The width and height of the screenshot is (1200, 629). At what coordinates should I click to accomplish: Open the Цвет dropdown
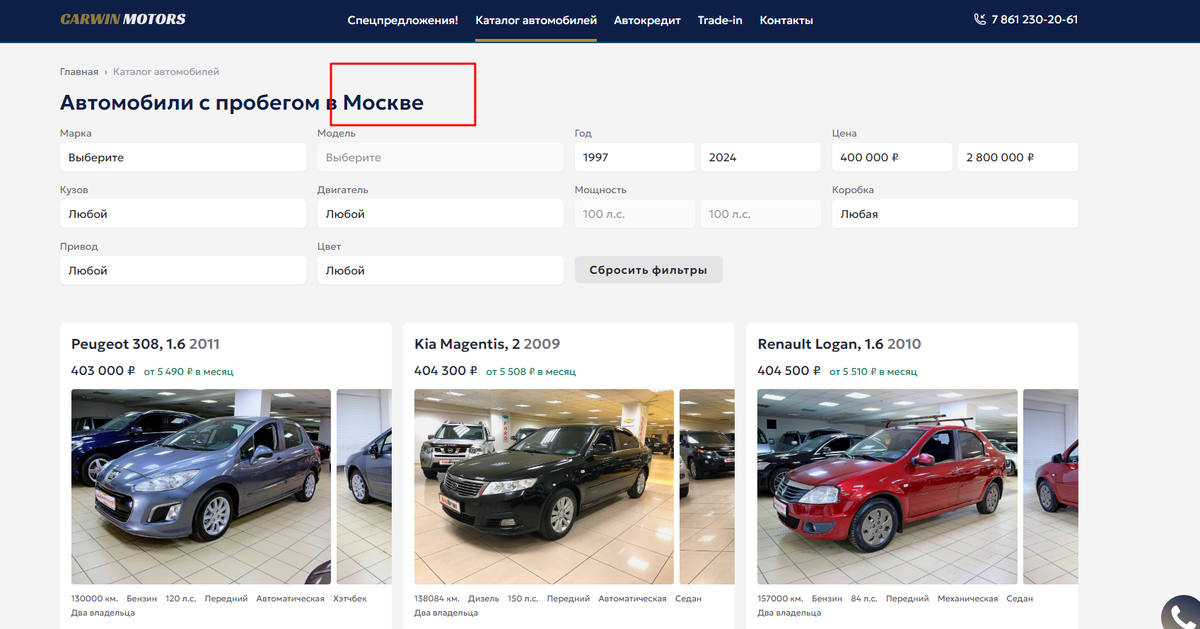click(x=440, y=270)
